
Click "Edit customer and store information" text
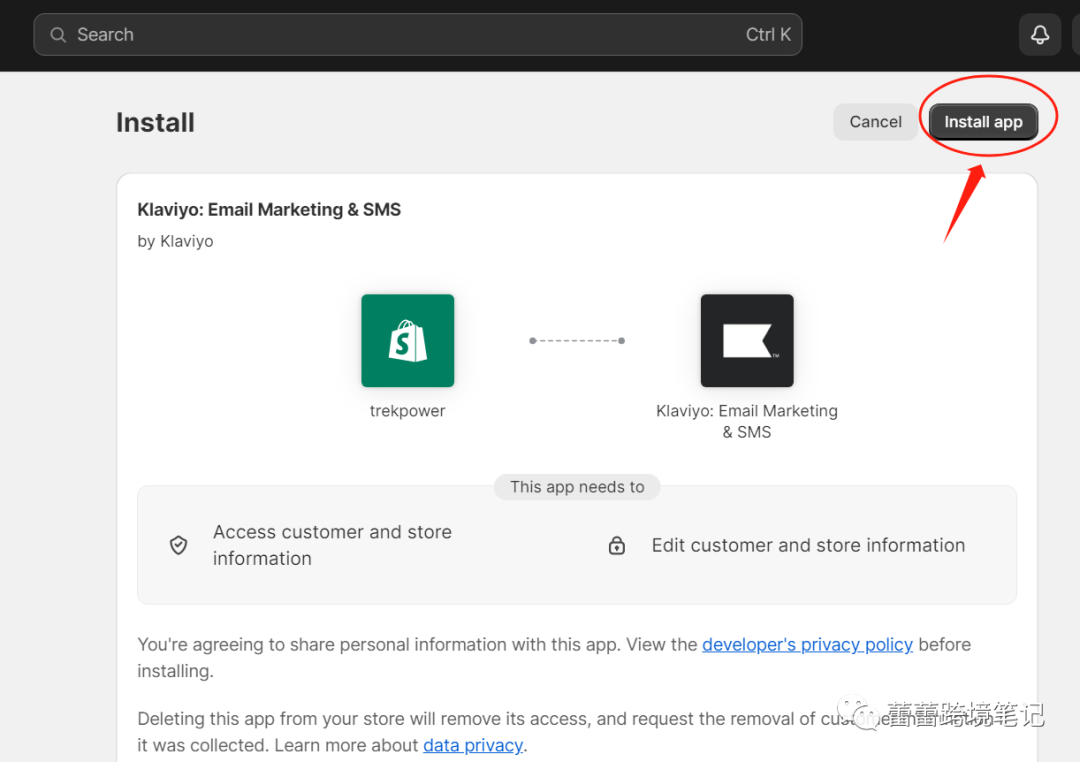pyautogui.click(x=808, y=545)
